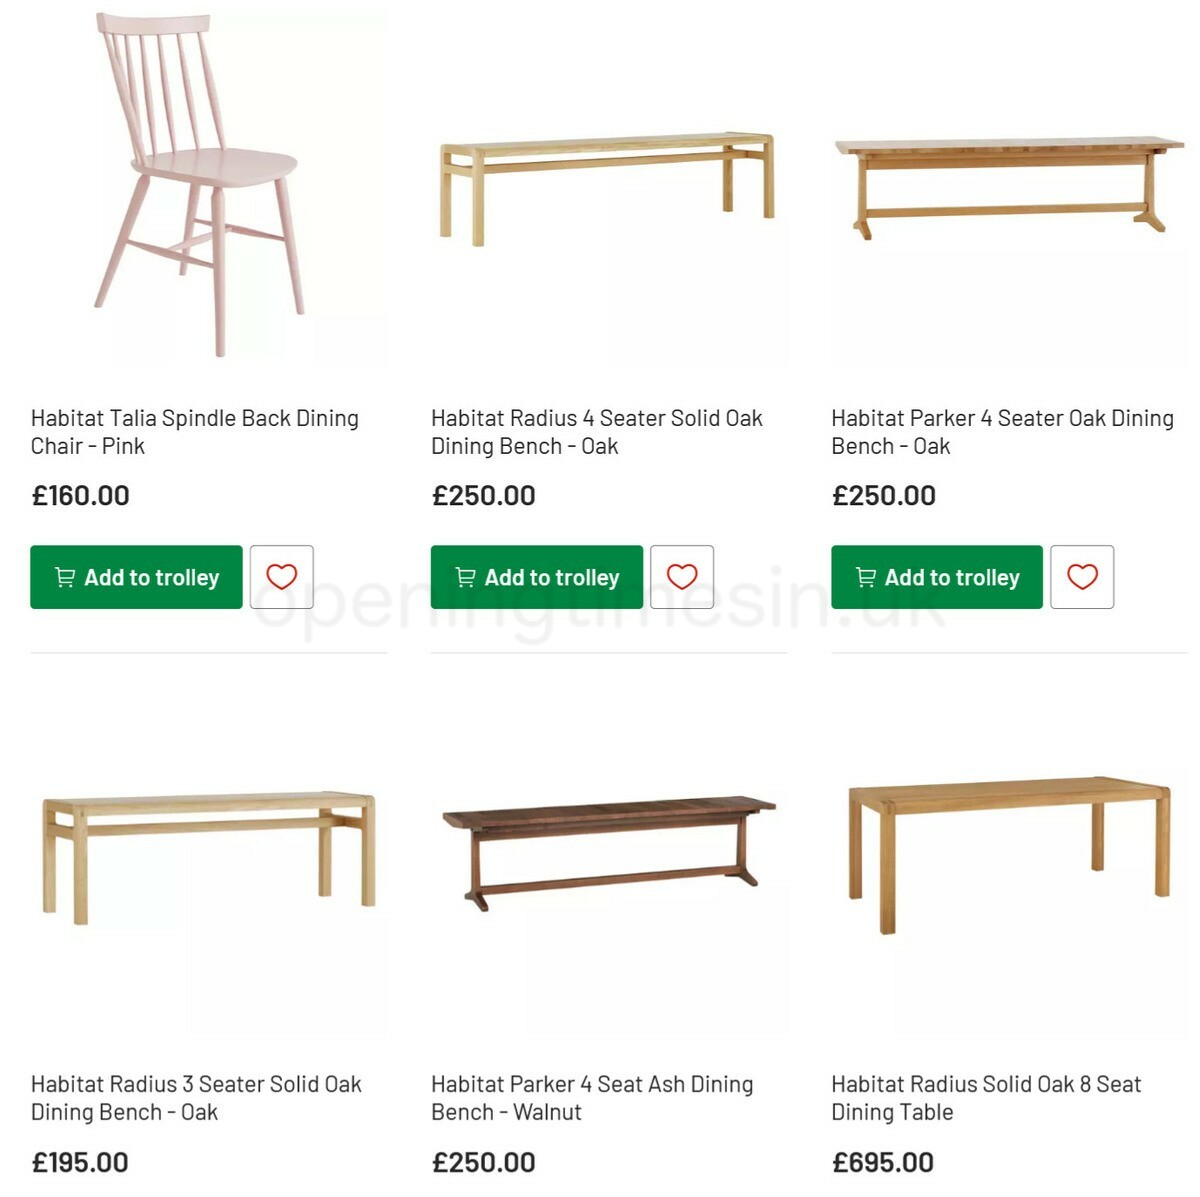Click the £695.00 price of the dining table
Screen dimensions: 1200x1197
[881, 1162]
